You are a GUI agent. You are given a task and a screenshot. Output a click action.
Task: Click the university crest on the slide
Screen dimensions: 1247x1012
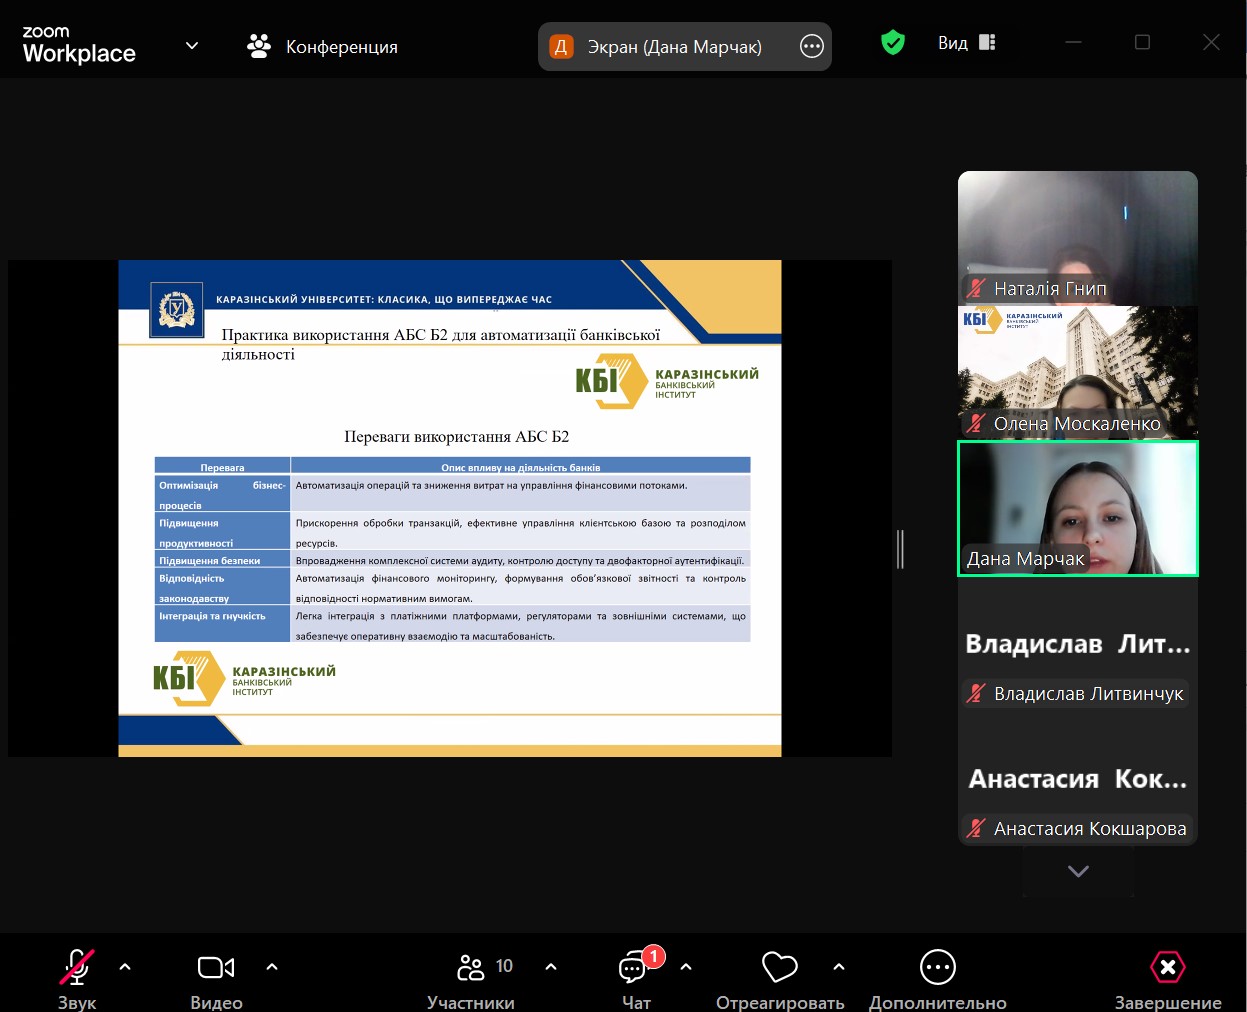point(177,308)
